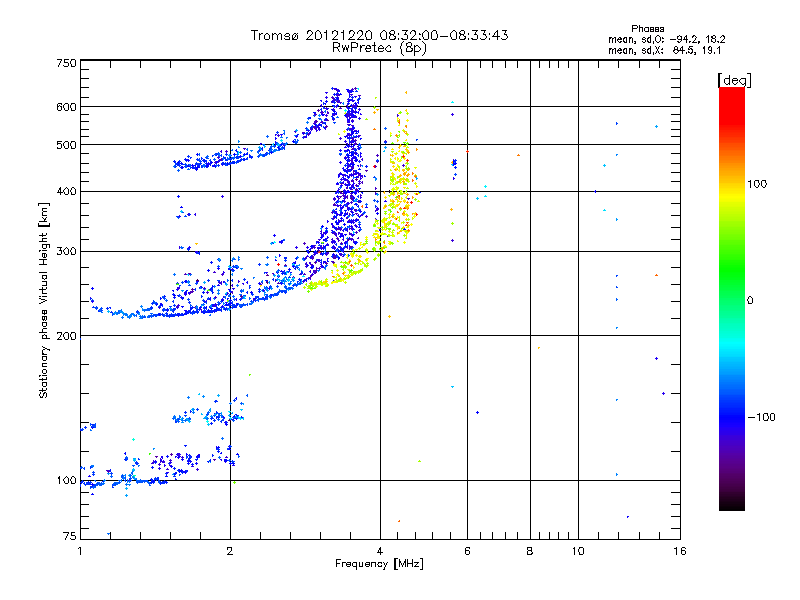Click the x-axis tick label "1"
Image resolution: width=800 pixels, height=600 pixels.
80,551
